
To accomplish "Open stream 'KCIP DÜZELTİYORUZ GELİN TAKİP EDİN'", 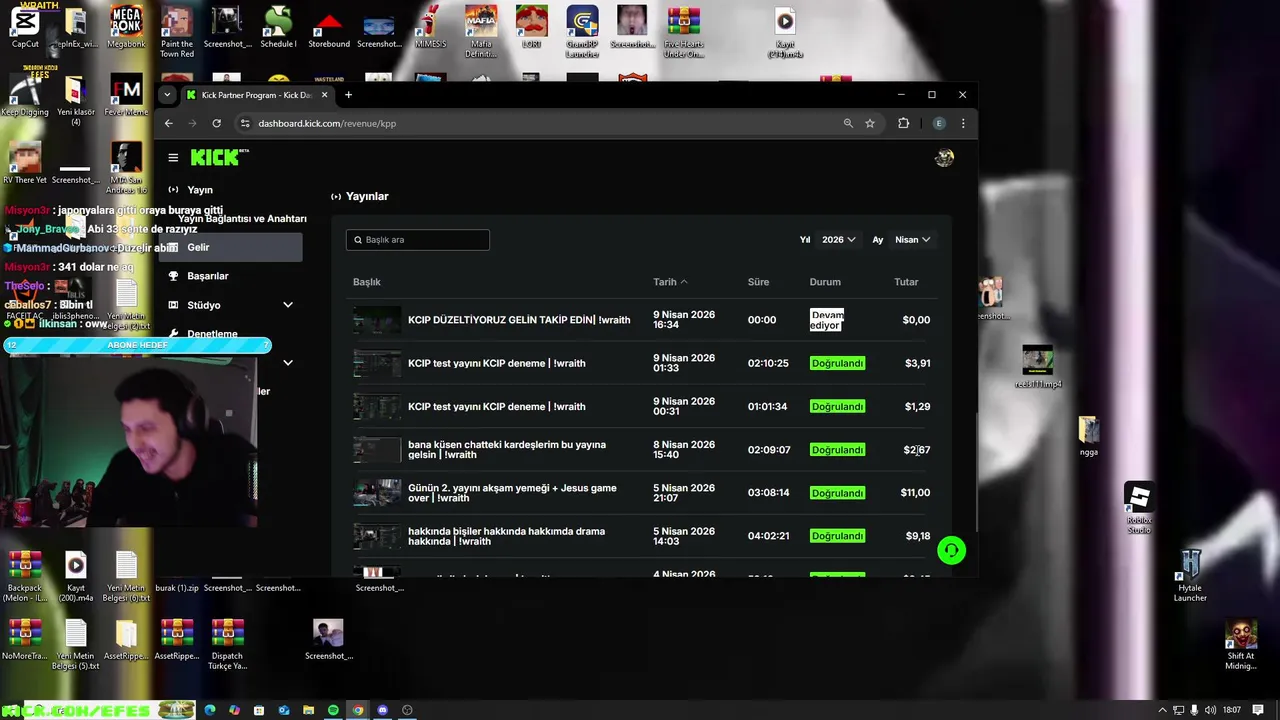I will (x=519, y=320).
